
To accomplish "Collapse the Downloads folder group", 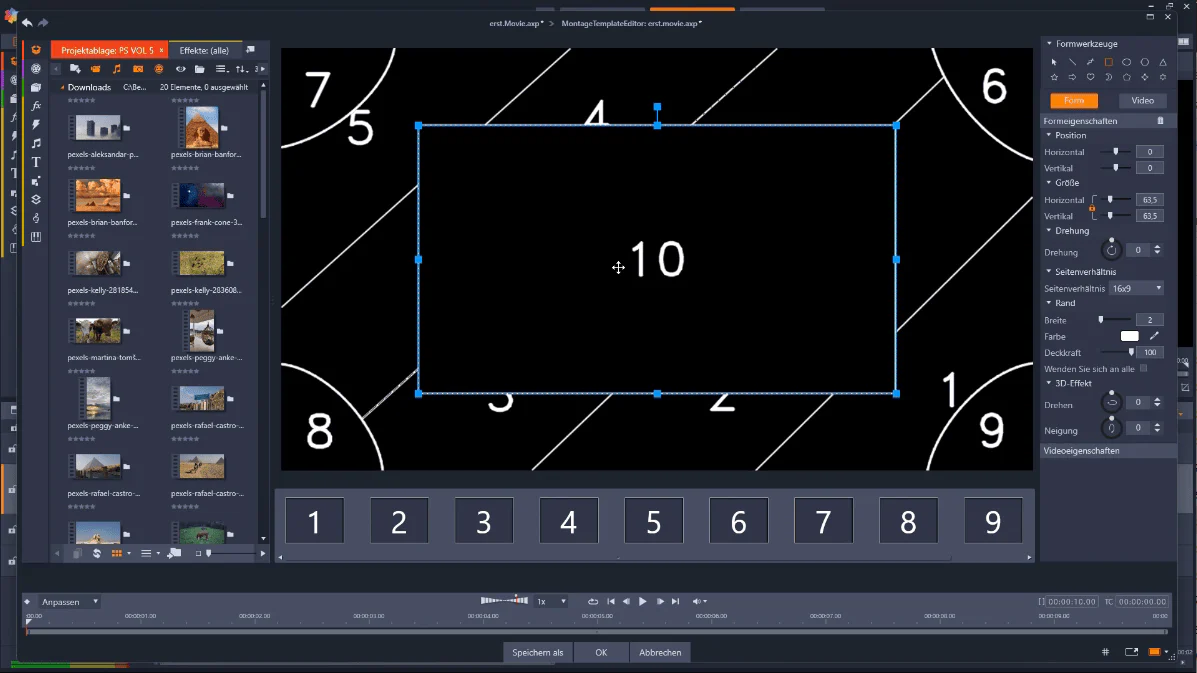I will coord(63,87).
